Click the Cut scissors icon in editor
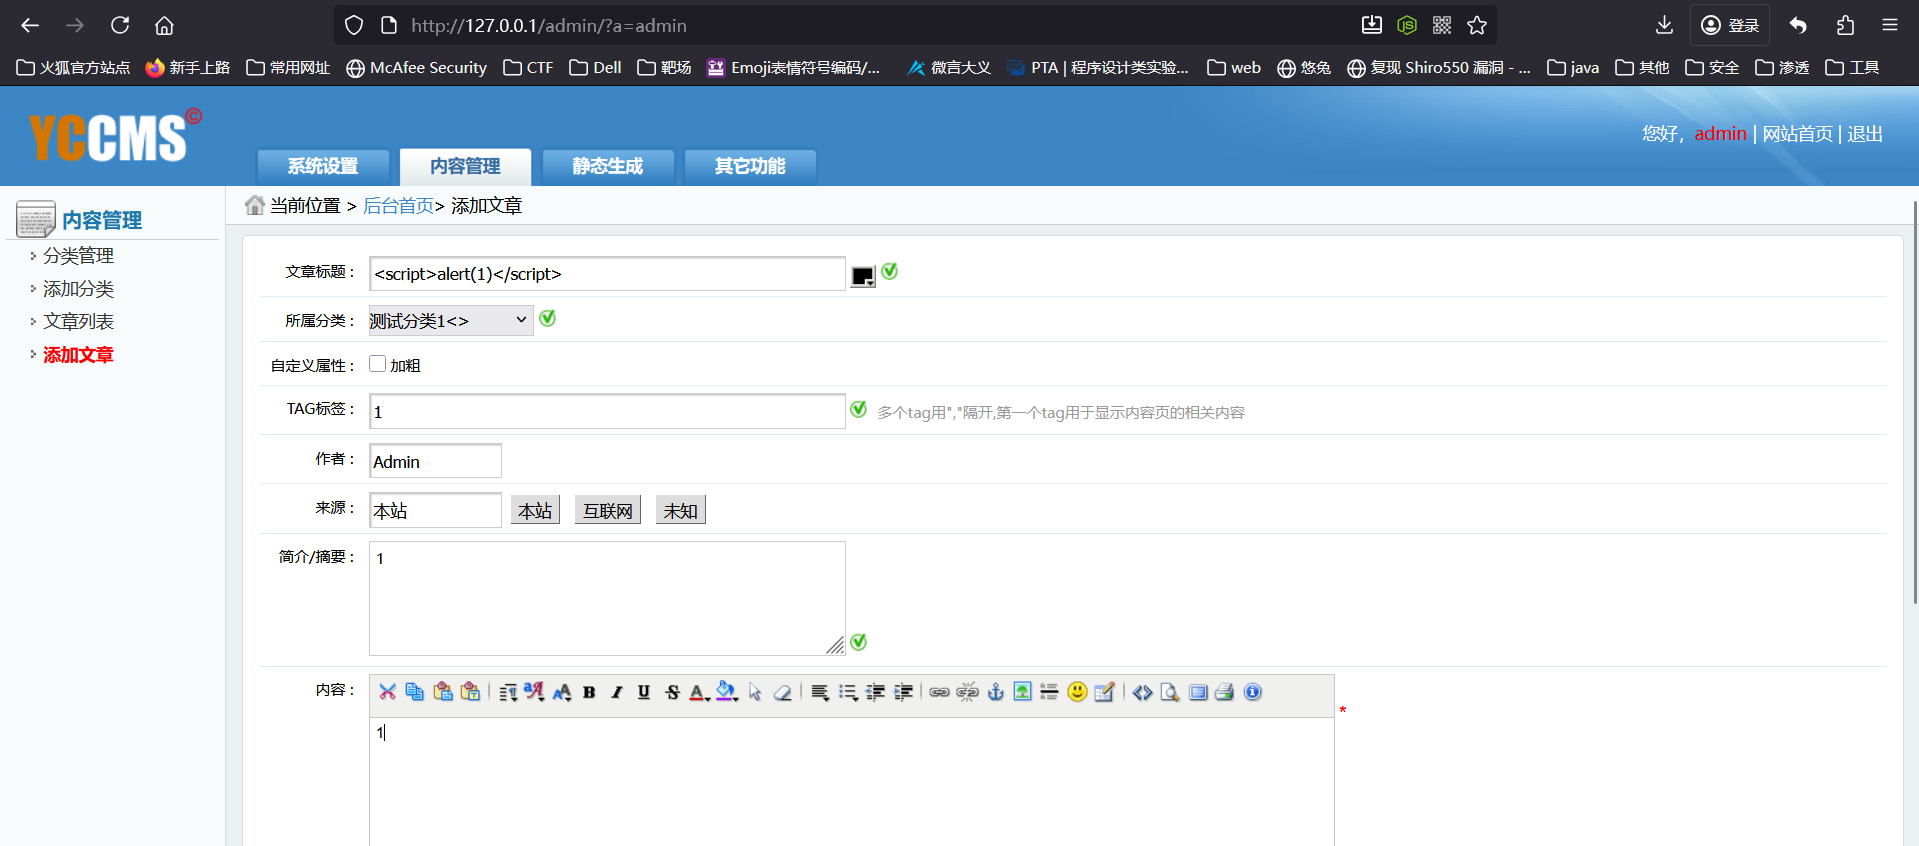Image resolution: width=1919 pixels, height=846 pixels. point(387,692)
